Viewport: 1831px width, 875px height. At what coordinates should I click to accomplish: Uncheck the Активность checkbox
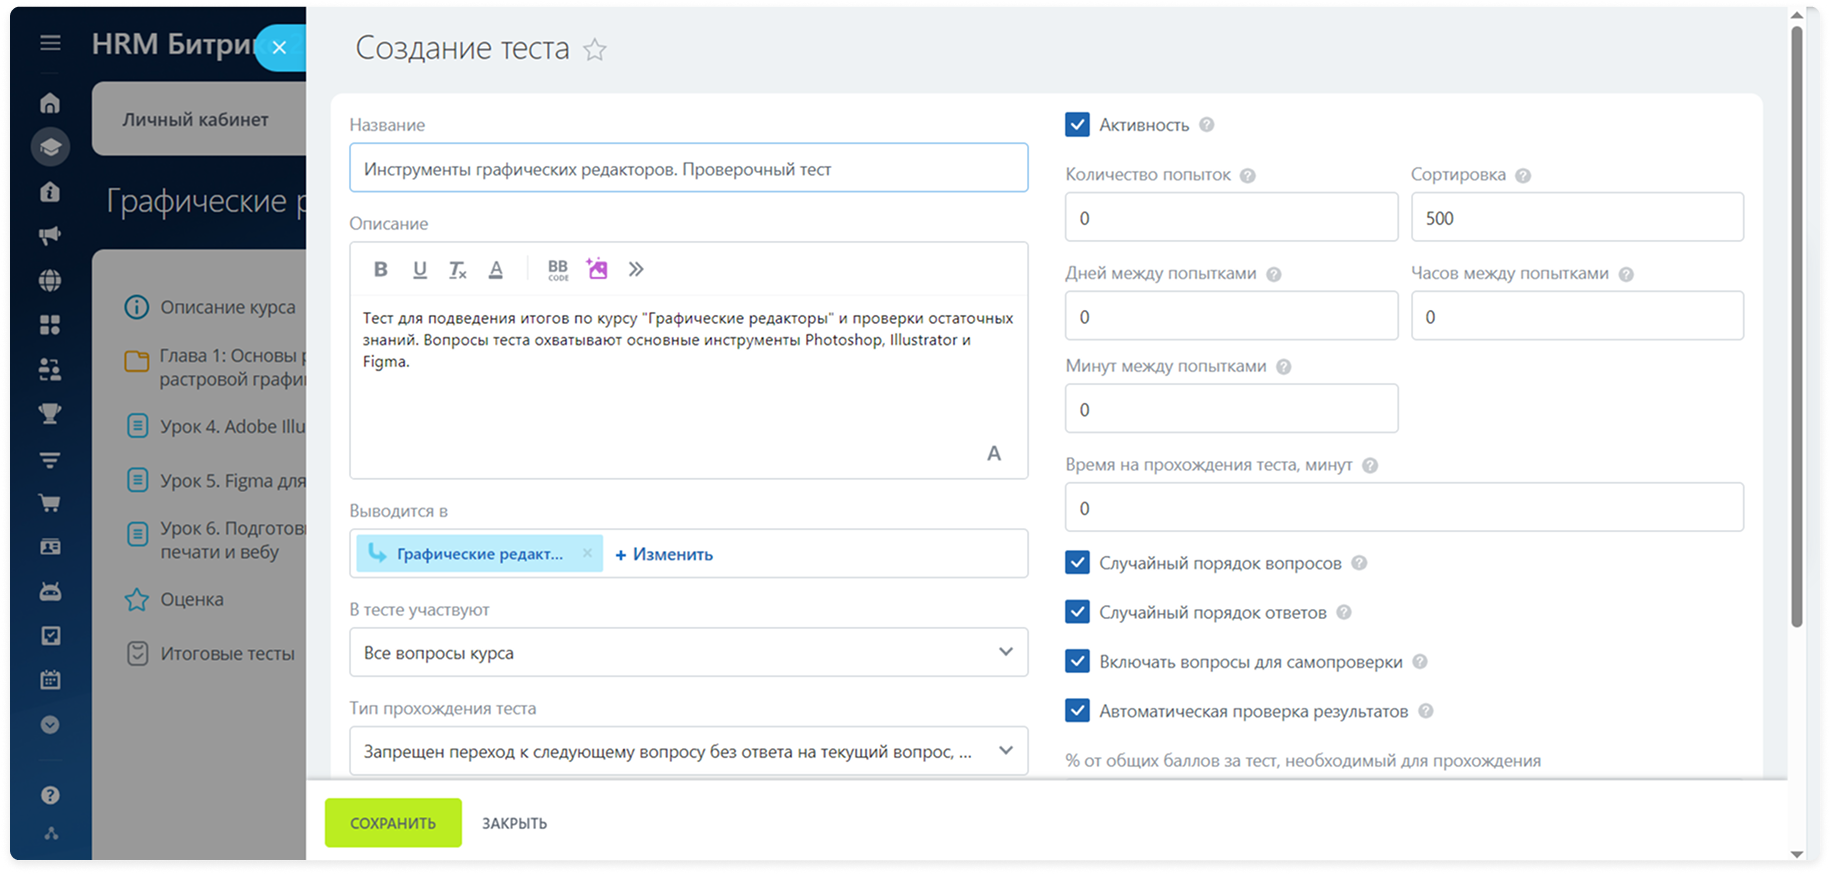pyautogui.click(x=1077, y=125)
